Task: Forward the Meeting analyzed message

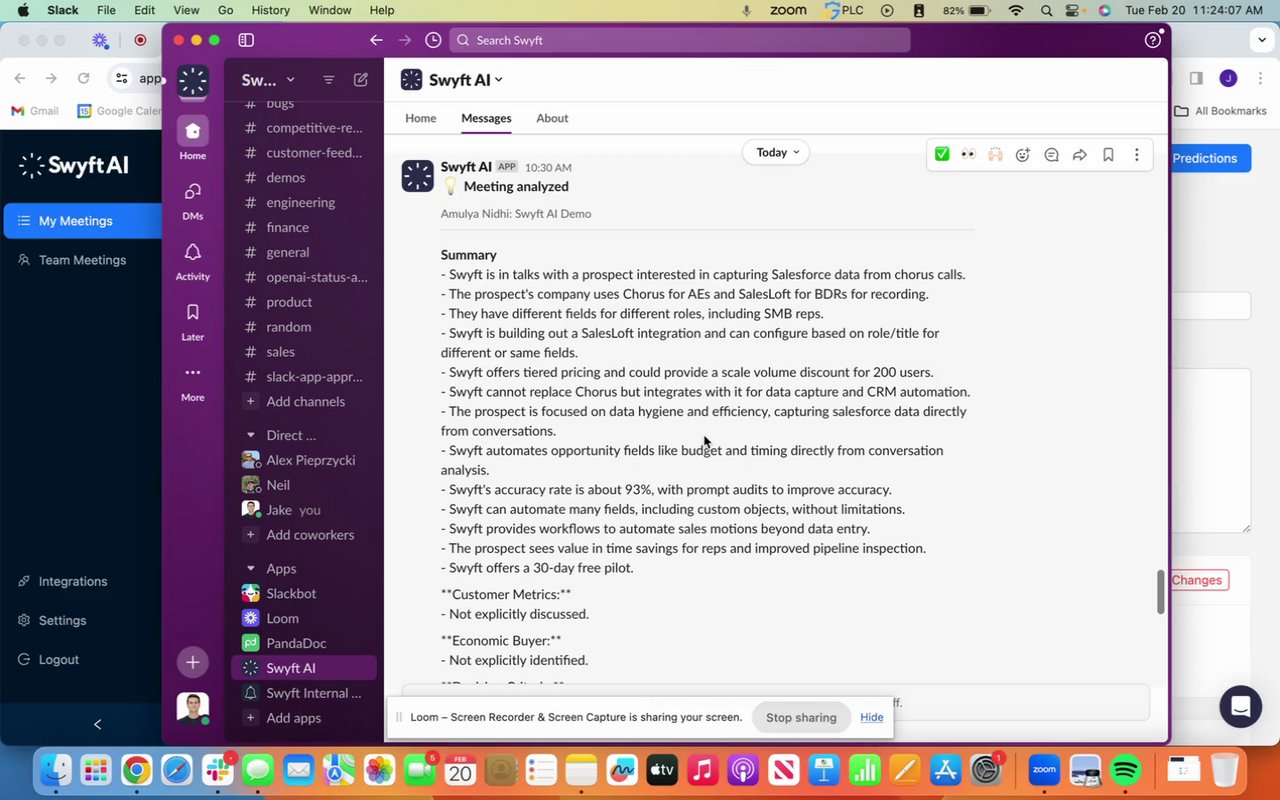Action: 1080,155
